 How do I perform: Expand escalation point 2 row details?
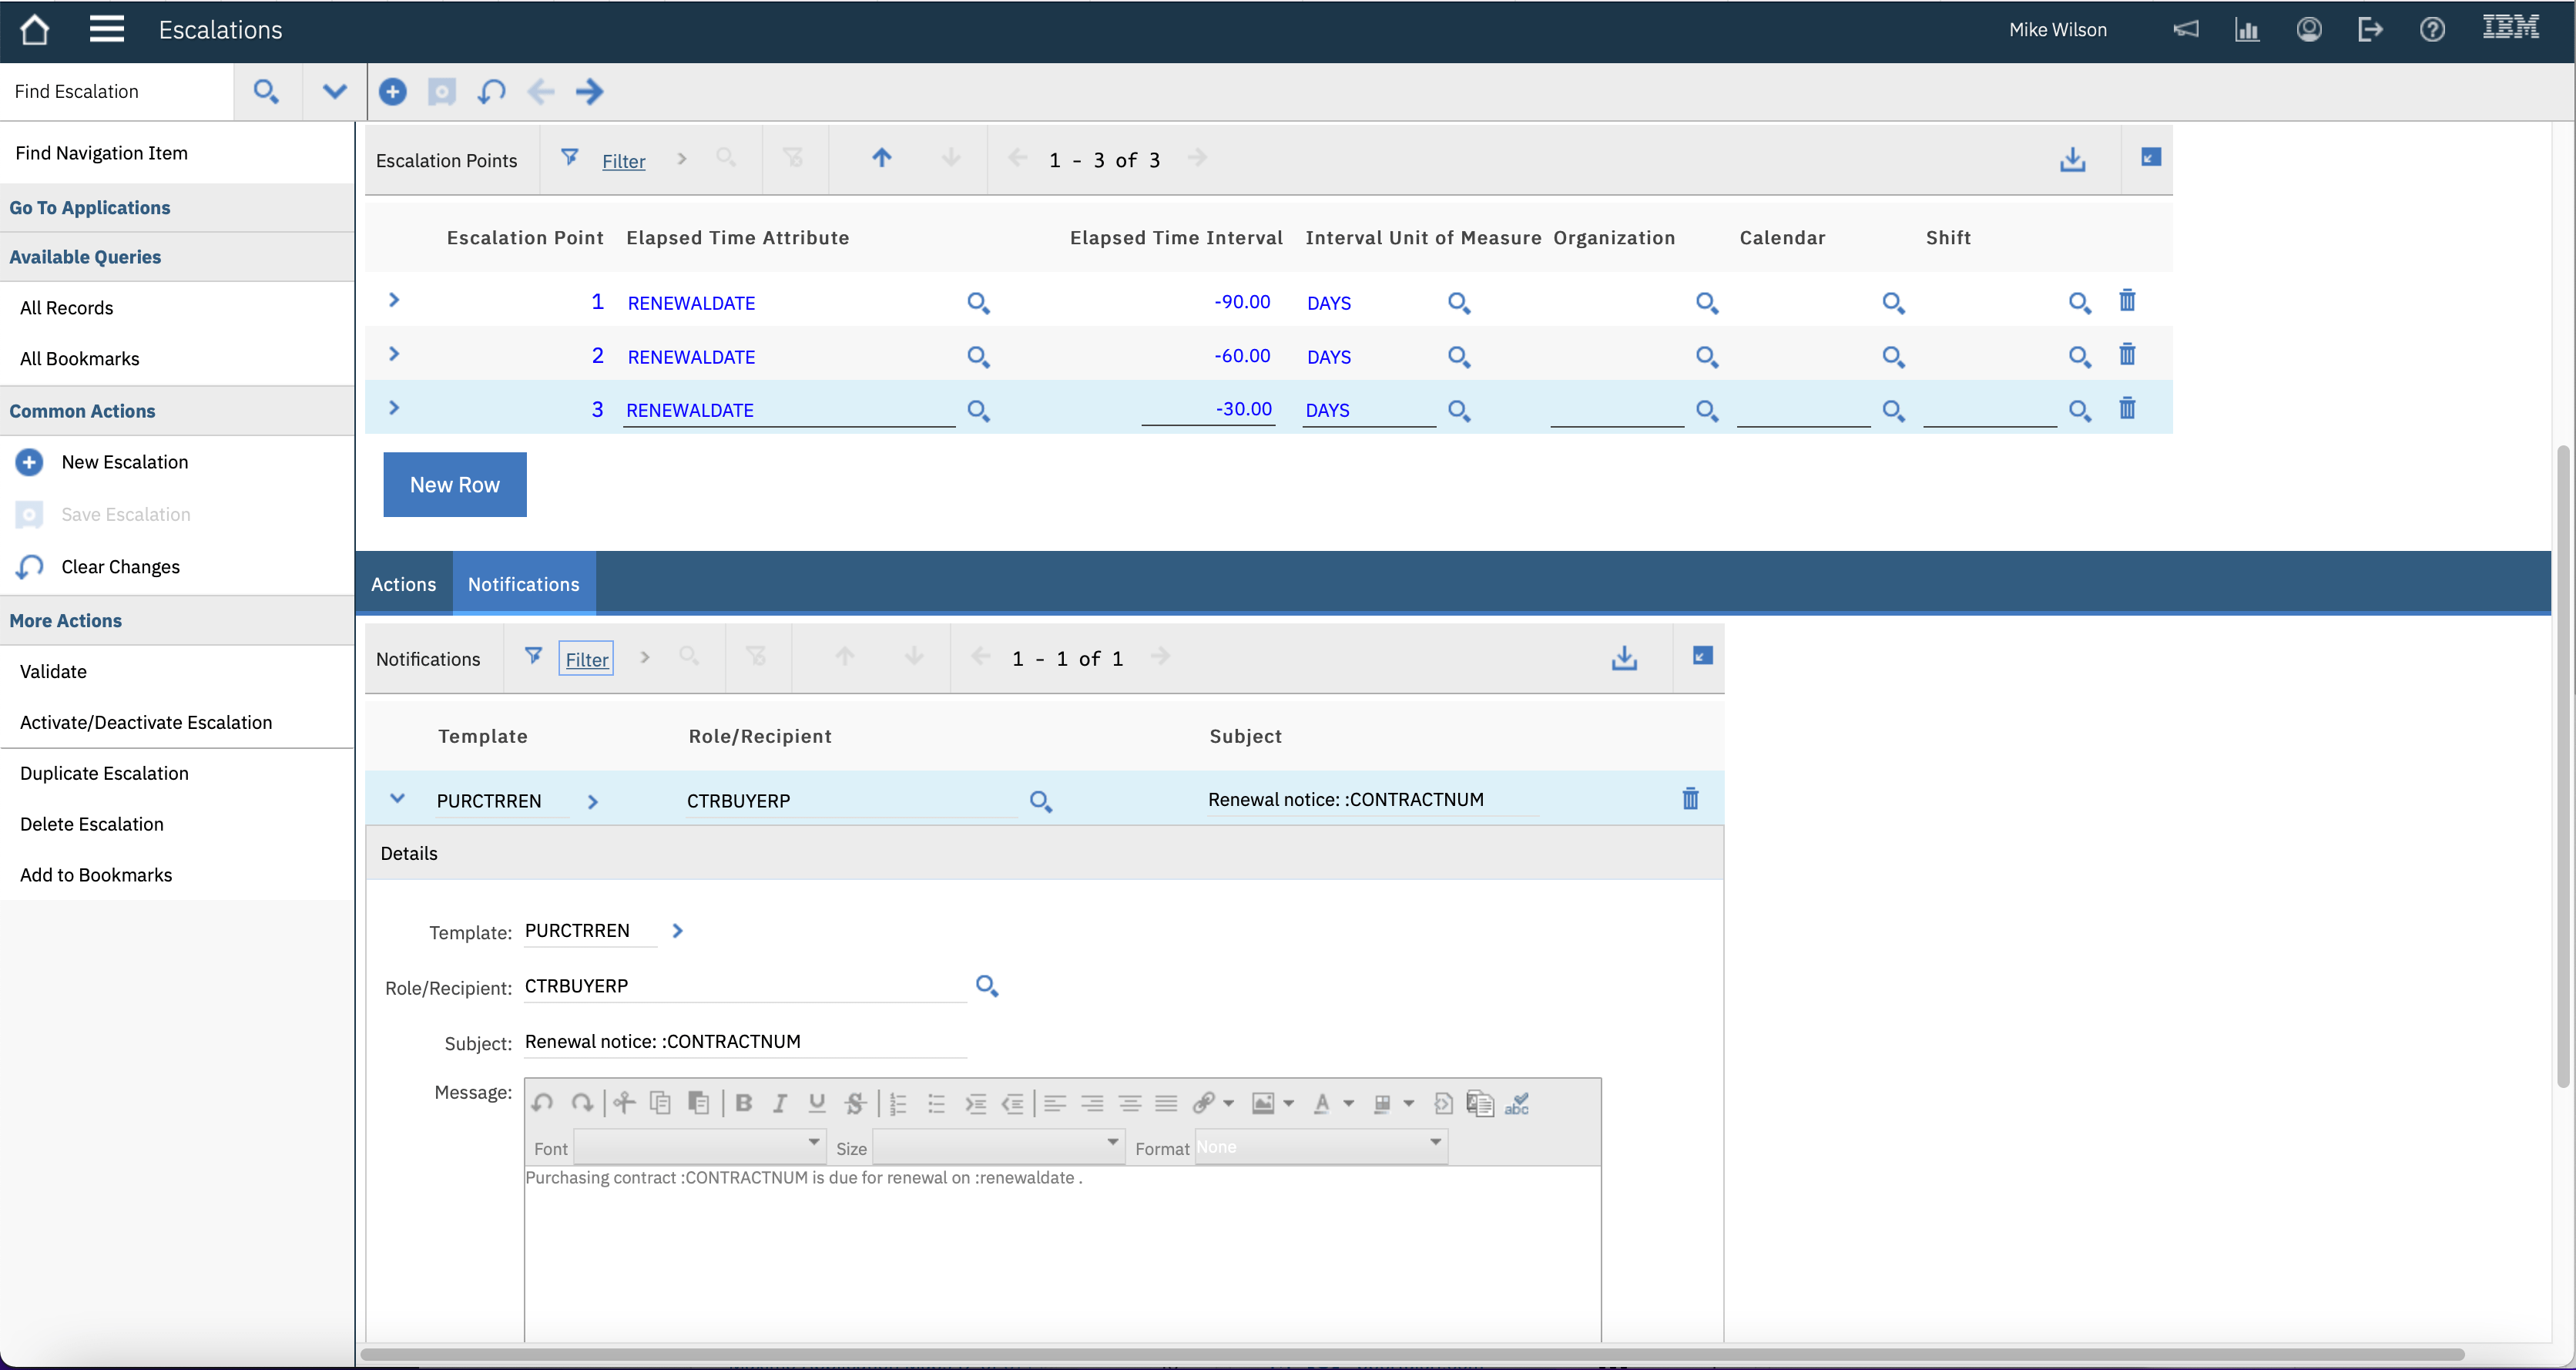click(x=394, y=354)
